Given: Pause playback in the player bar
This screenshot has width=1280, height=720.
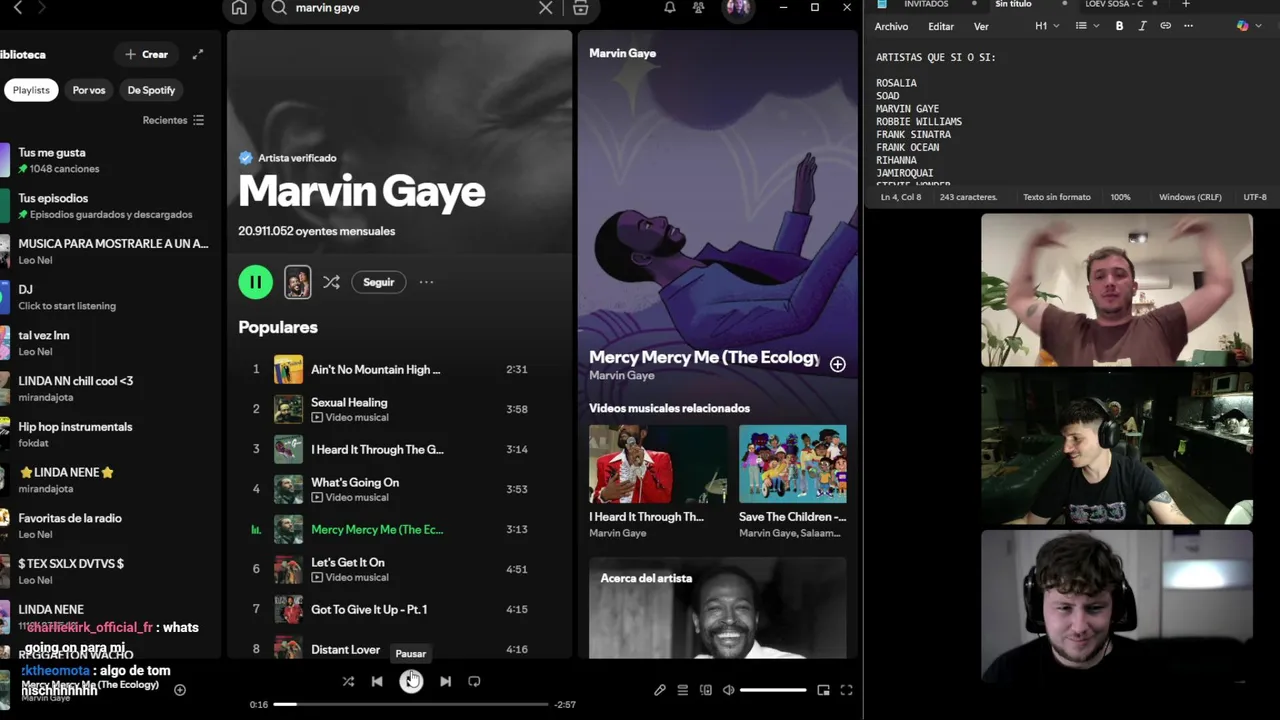Looking at the screenshot, I should click(x=411, y=681).
